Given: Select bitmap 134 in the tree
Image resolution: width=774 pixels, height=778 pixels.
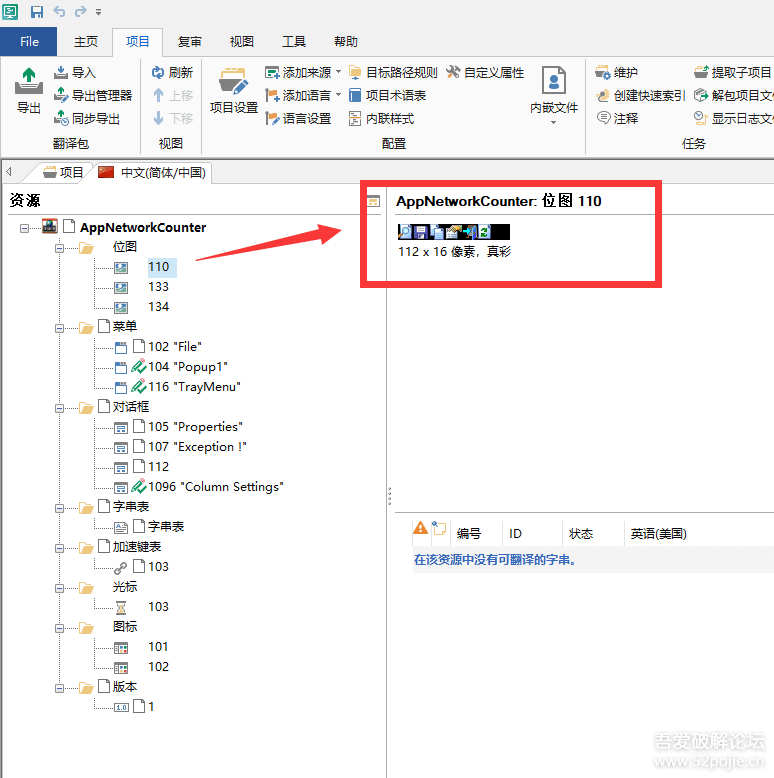Looking at the screenshot, I should tap(158, 307).
